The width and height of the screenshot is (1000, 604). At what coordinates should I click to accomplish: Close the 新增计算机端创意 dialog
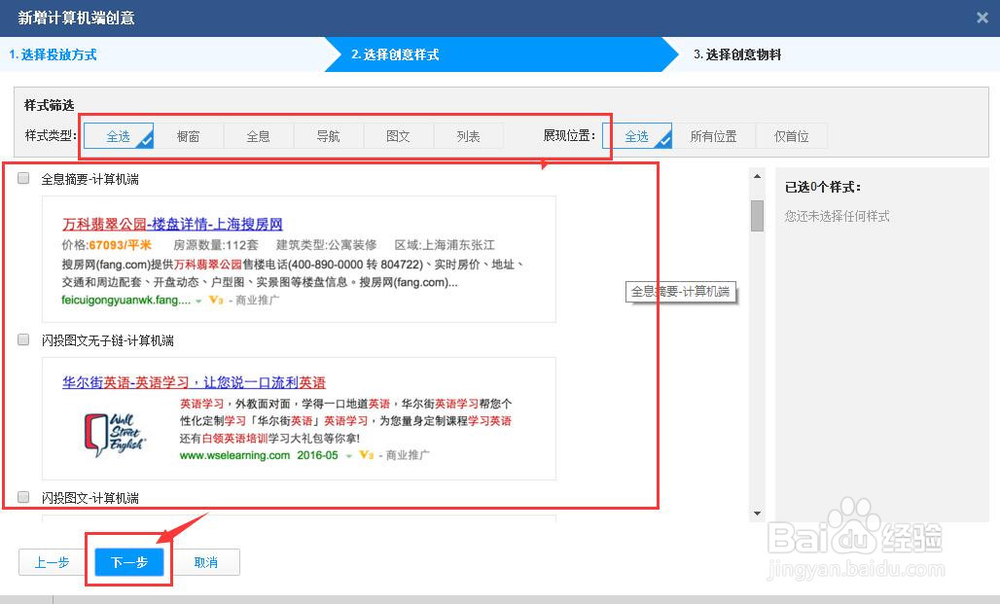[x=984, y=17]
